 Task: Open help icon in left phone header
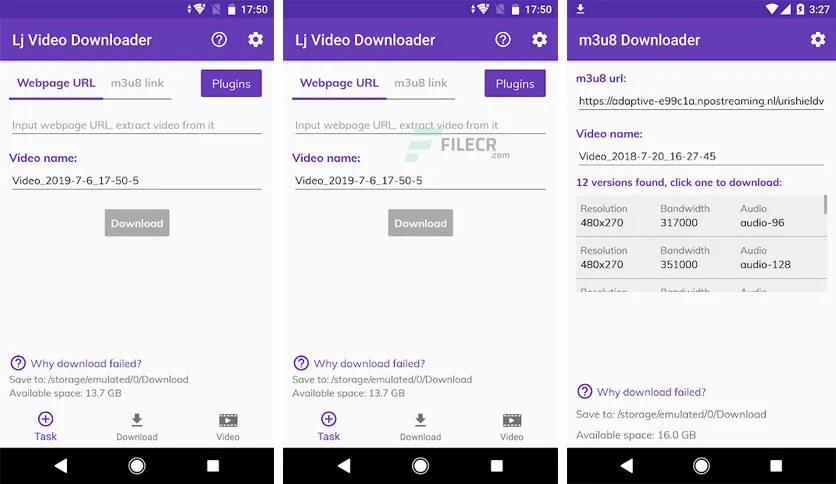coord(219,39)
